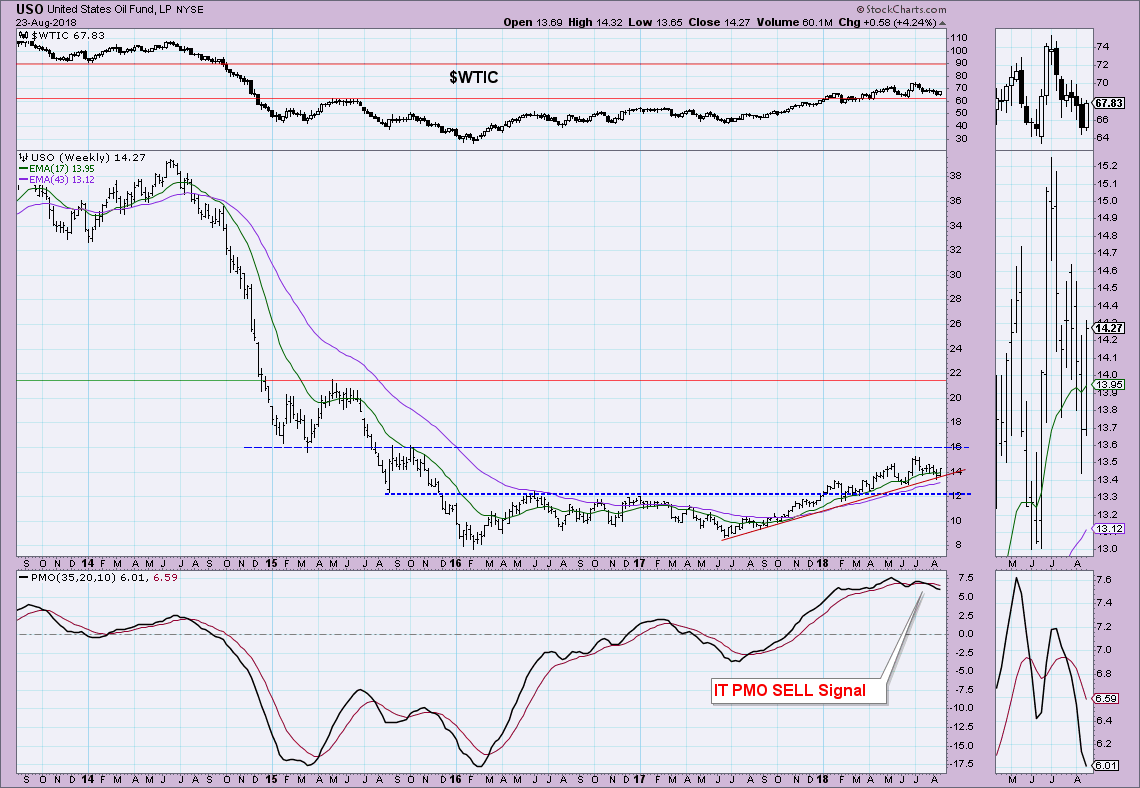This screenshot has height=788, width=1140.
Task: Click the EMA(17) 13.95 legend text
Action: 62,169
